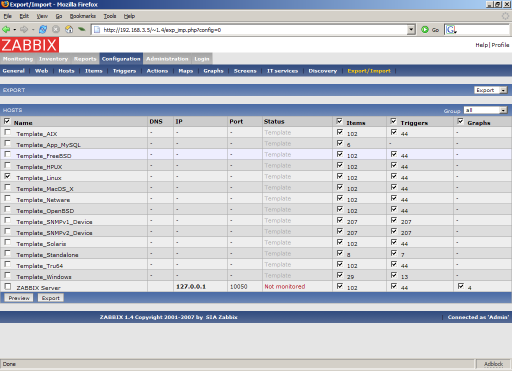Click the Stop loading icon
The image size is (512, 371).
pos(56,30)
